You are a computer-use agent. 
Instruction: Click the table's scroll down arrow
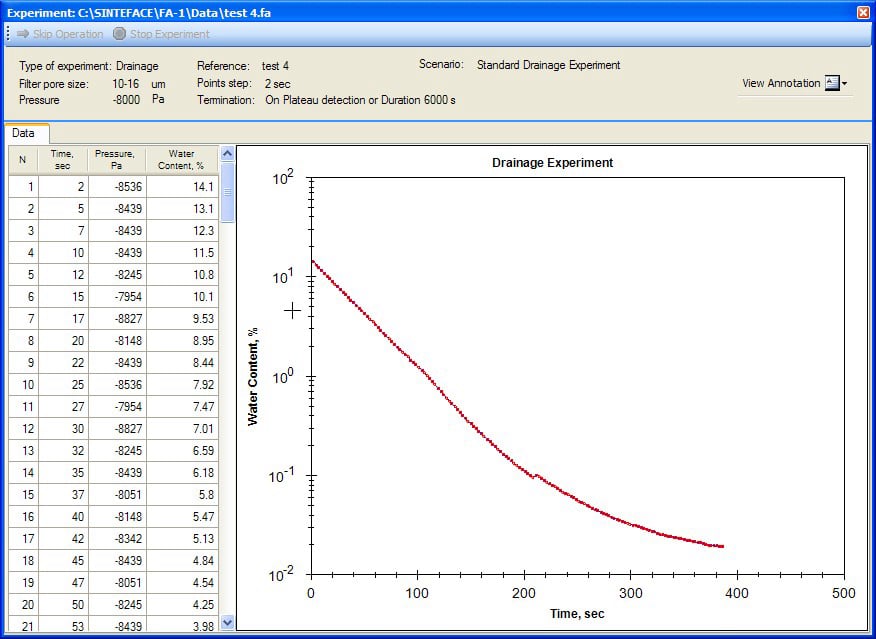pyautogui.click(x=227, y=622)
